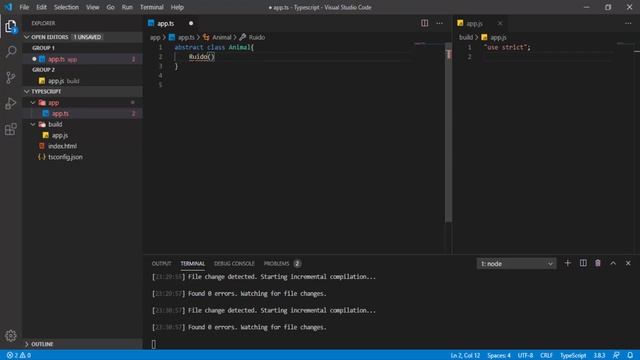The image size is (640, 360).
Task: Create a new terminal with plus icon
Action: pyautogui.click(x=567, y=263)
